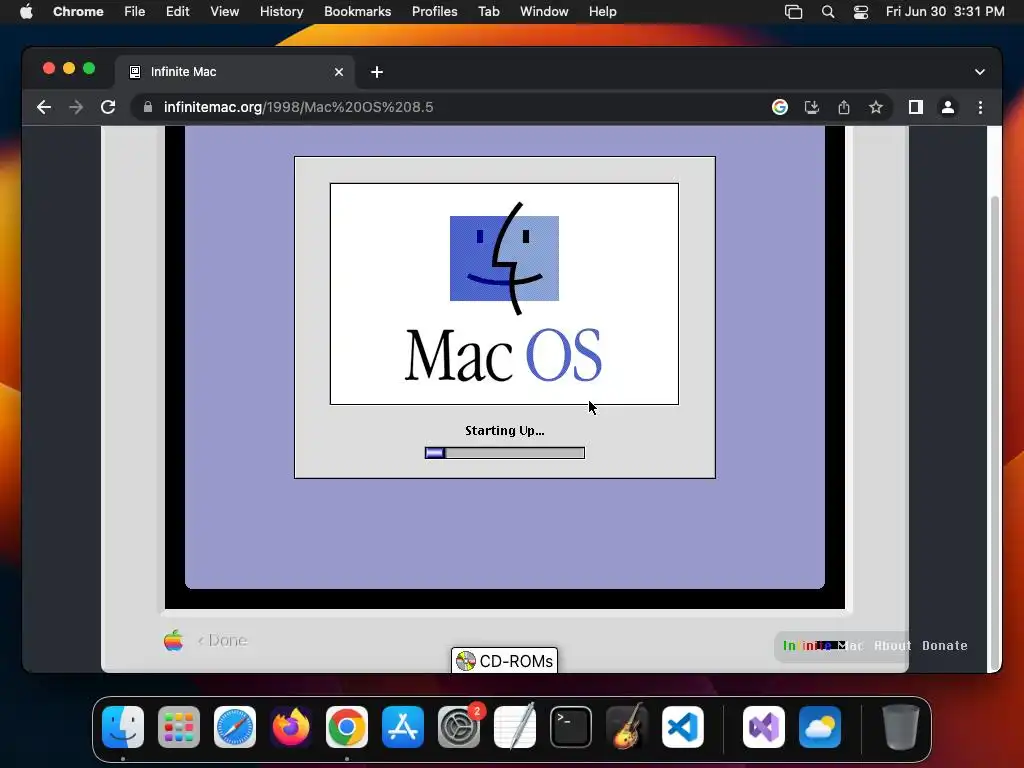This screenshot has height=768, width=1024.
Task: Install the app via the address bar icon
Action: coord(812,107)
